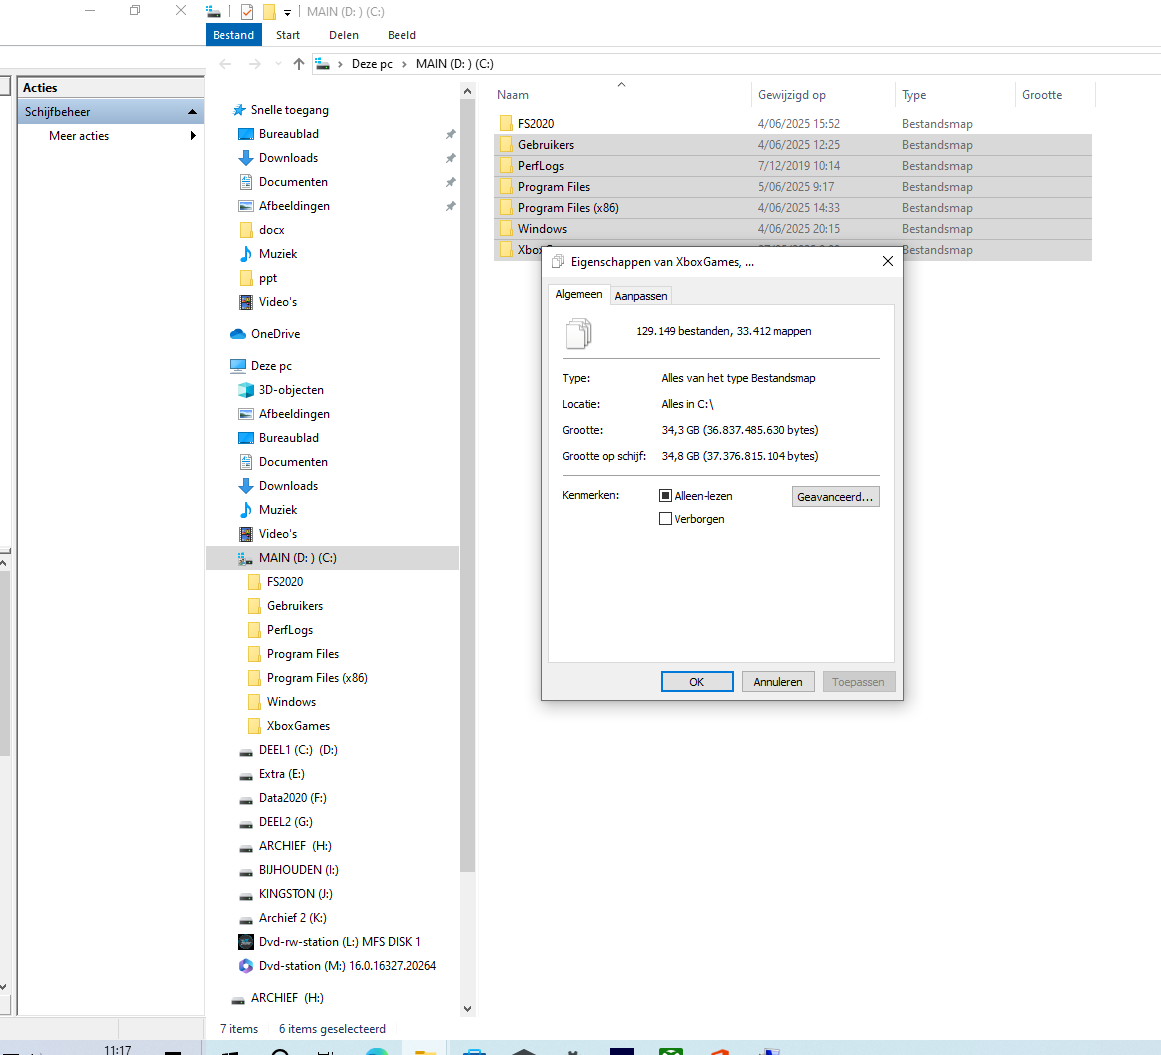Switch to the Aanpassen tab
The height and width of the screenshot is (1055, 1161).
click(x=640, y=296)
